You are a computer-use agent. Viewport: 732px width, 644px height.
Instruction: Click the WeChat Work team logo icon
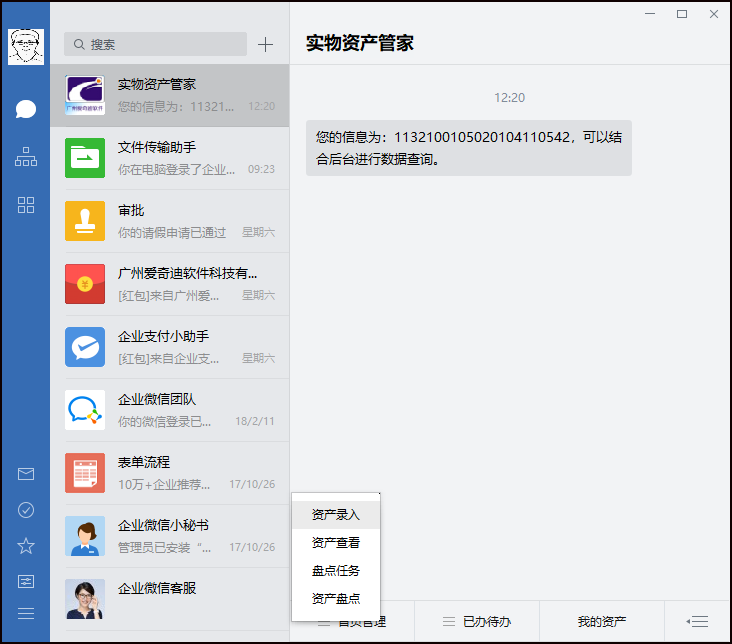(x=85, y=410)
